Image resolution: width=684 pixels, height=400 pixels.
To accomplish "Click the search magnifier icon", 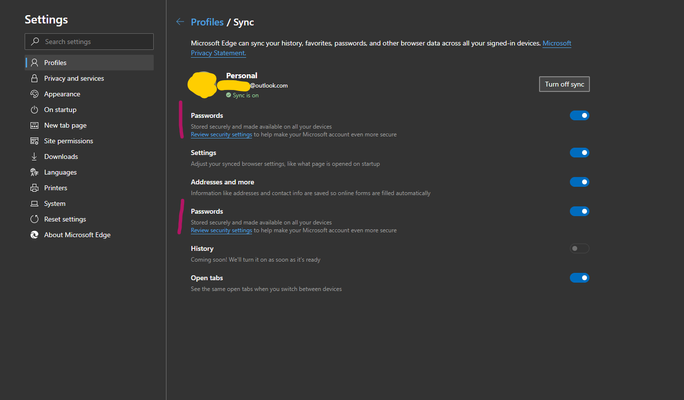I will click(35, 41).
